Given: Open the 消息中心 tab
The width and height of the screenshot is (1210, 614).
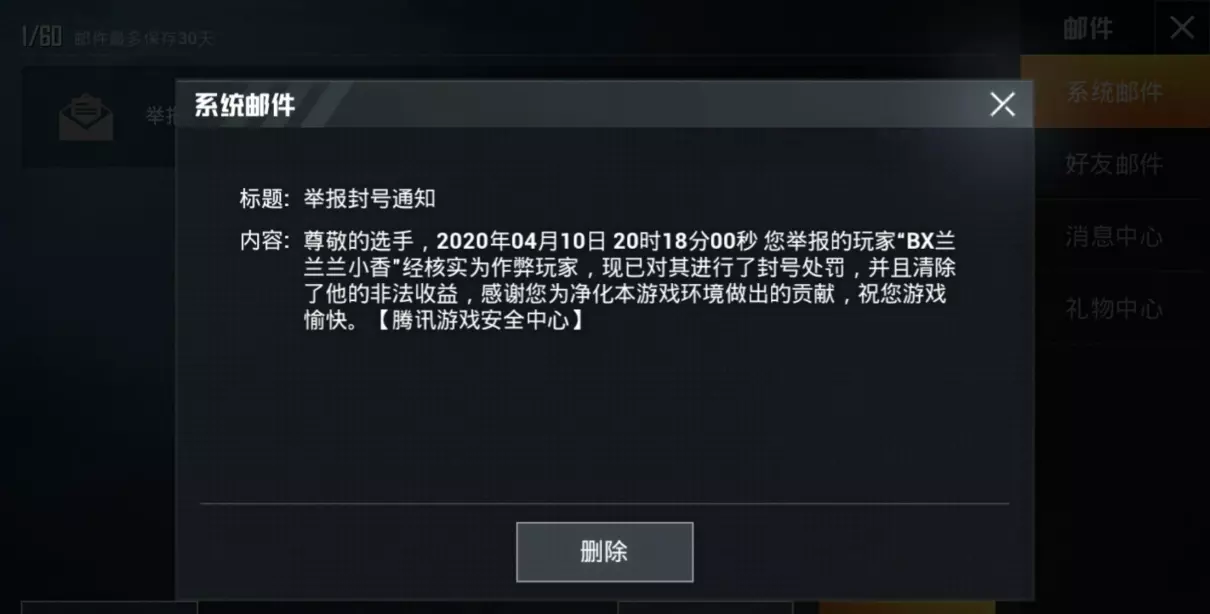Looking at the screenshot, I should 1114,237.
